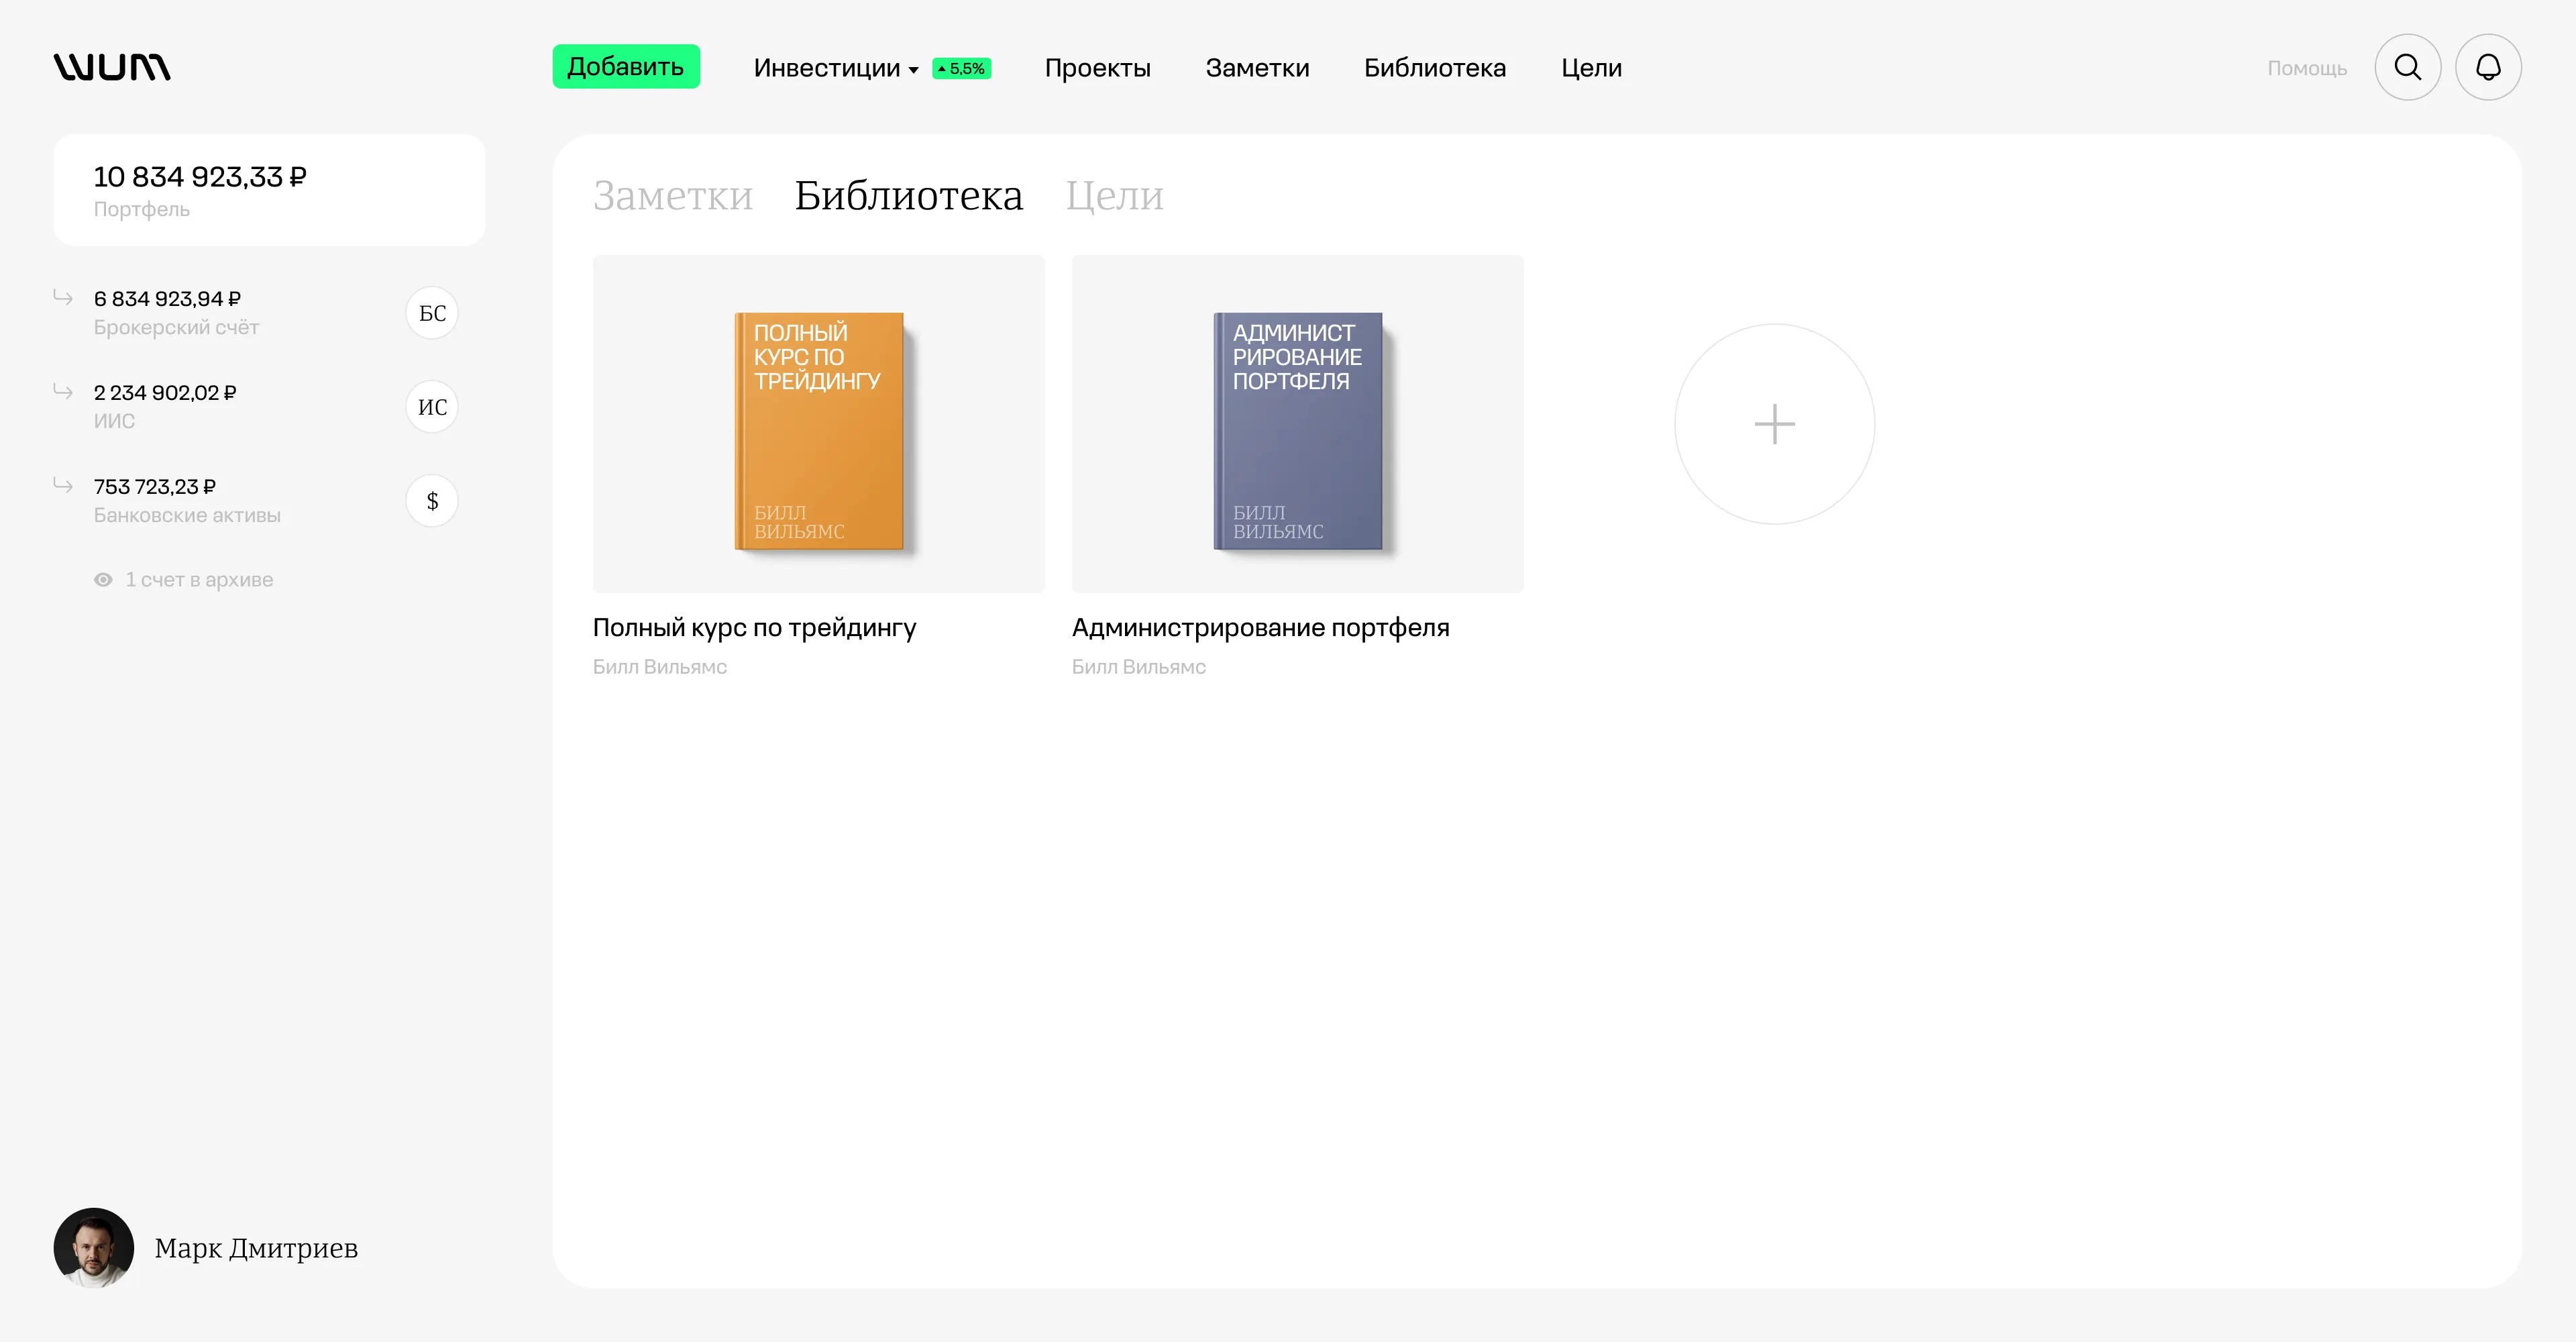Switch to the Цели panel tab
The image size is (2576, 1342).
point(1115,195)
